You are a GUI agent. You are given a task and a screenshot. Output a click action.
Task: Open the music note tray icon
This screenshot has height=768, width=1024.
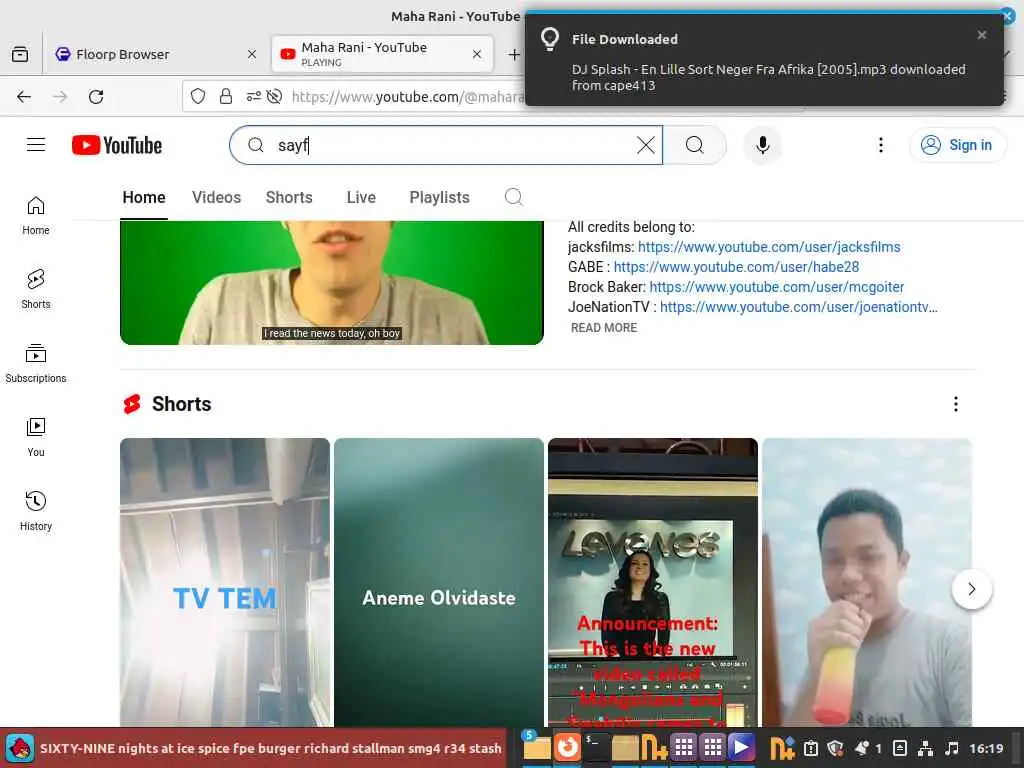tap(952, 748)
